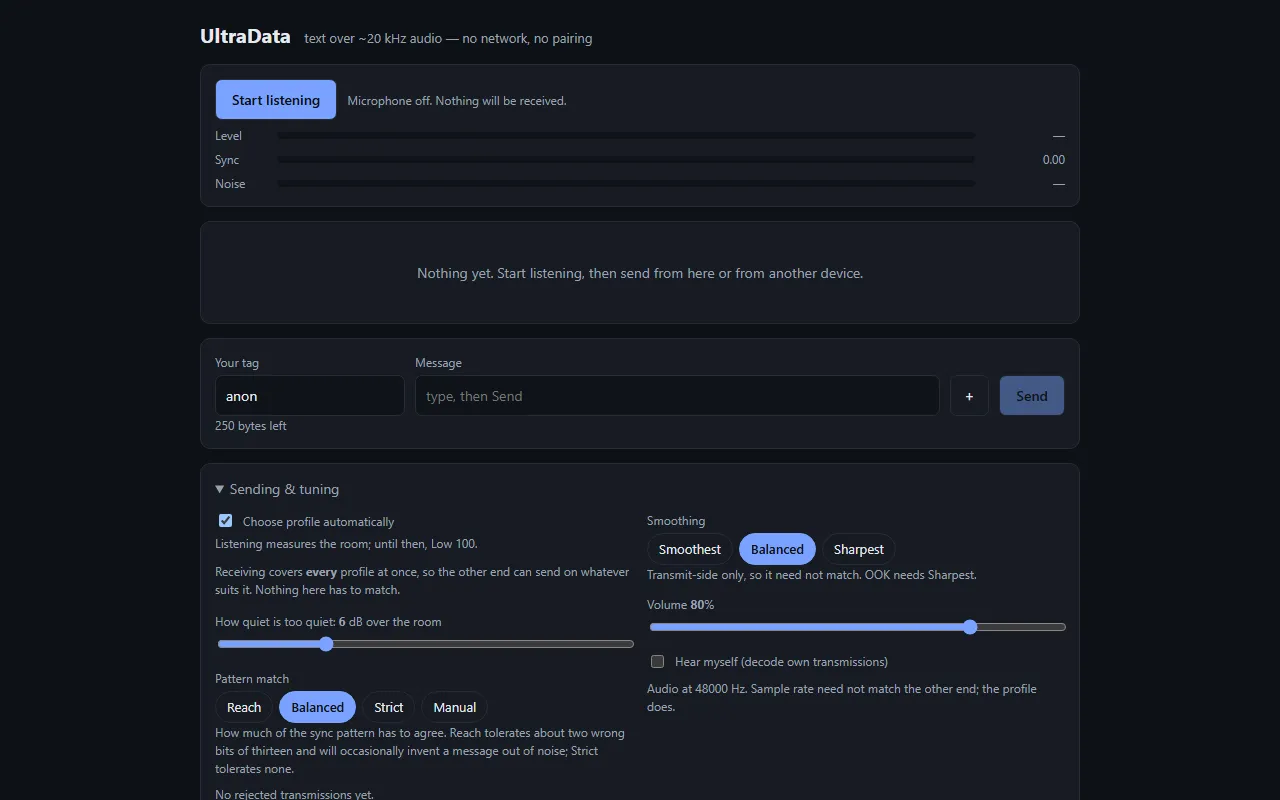The height and width of the screenshot is (800, 1280).
Task: Select Sharpest smoothing option
Action: 859,549
